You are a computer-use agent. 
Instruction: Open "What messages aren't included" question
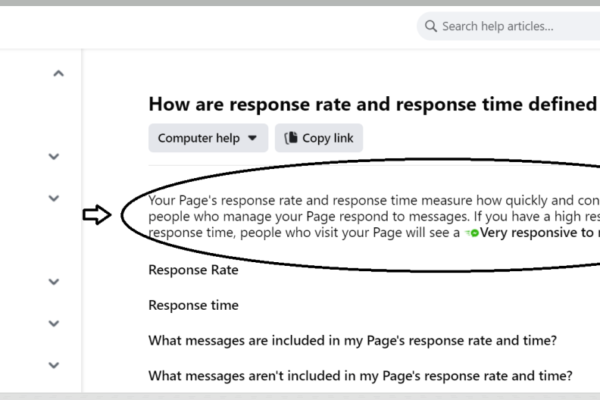pos(360,376)
